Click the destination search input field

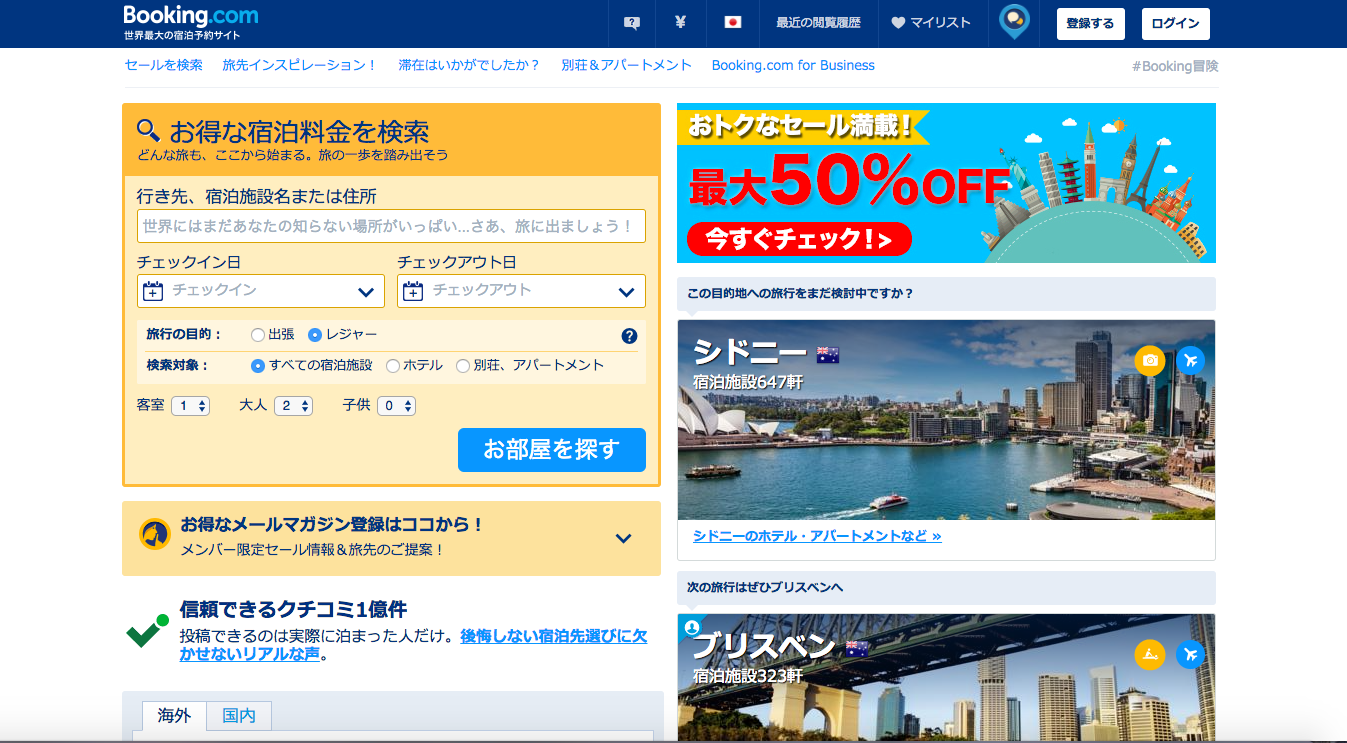(391, 226)
